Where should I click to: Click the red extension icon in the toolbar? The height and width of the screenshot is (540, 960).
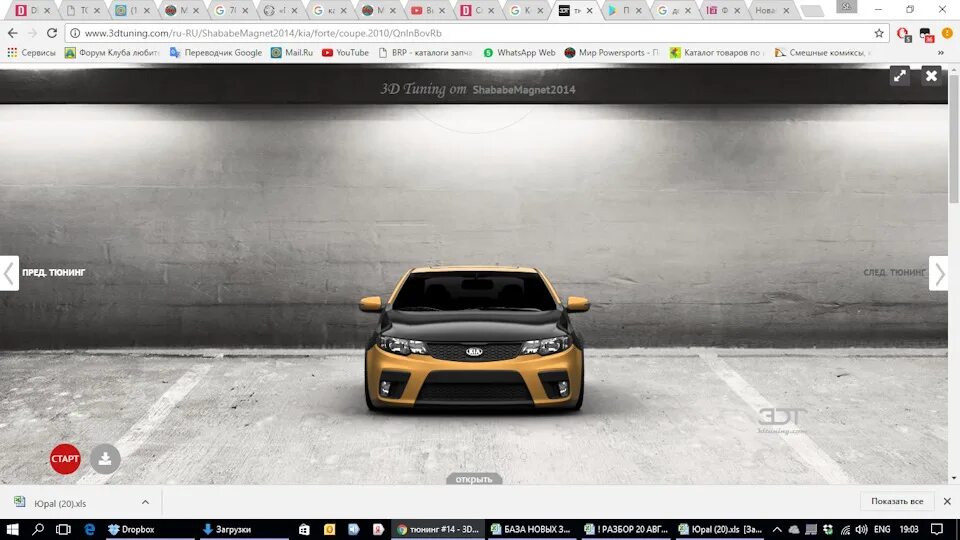pyautogui.click(x=904, y=34)
